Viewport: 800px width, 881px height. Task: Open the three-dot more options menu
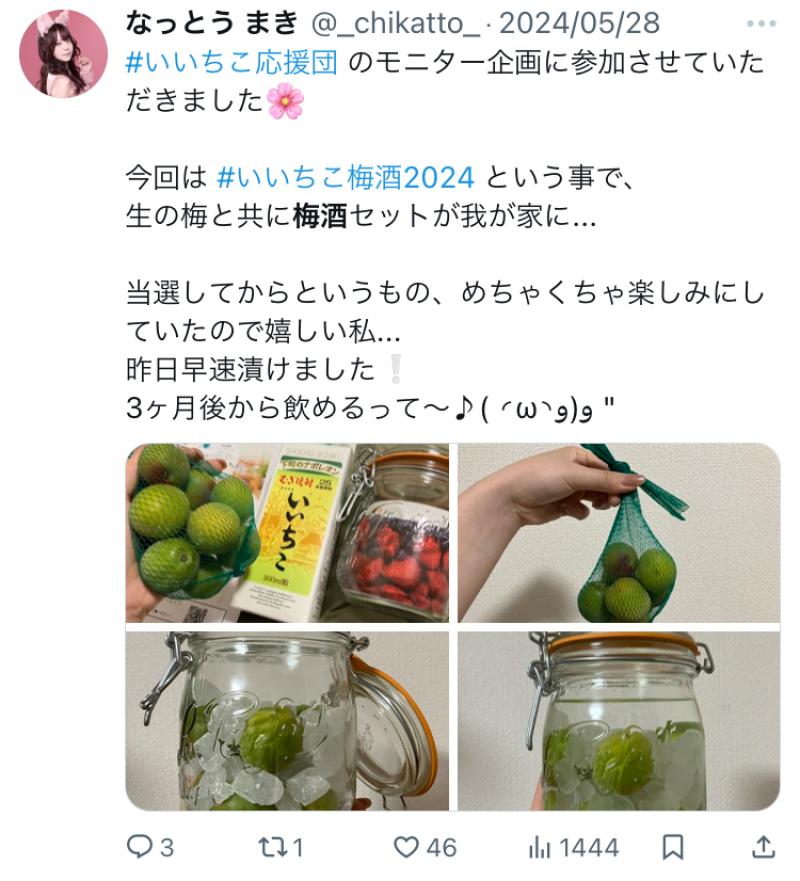761,24
